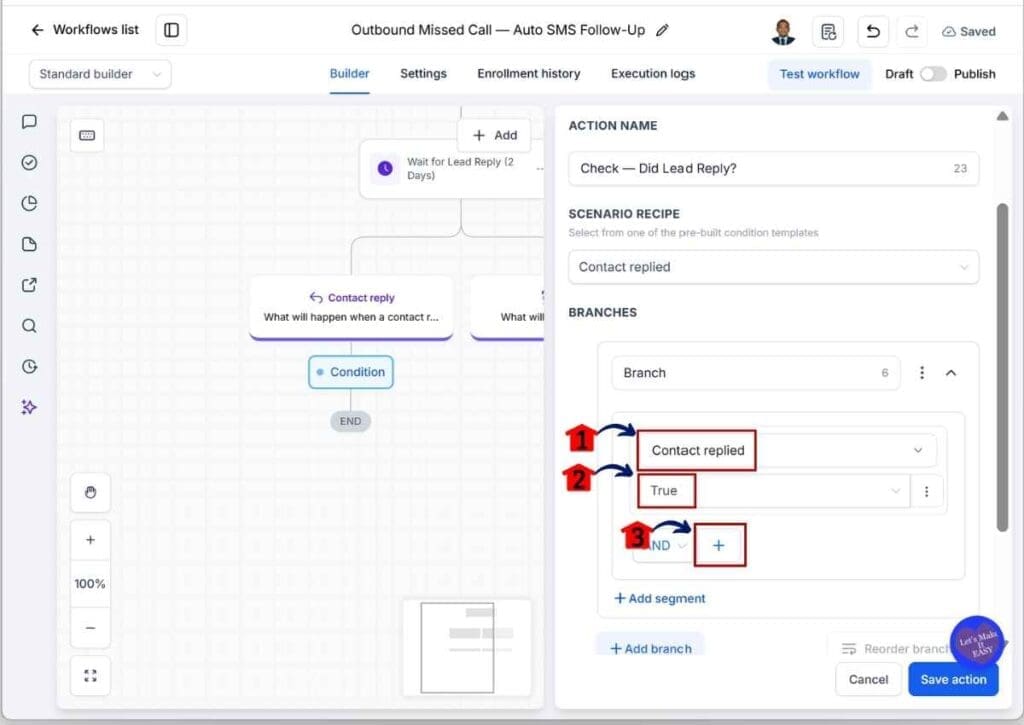Click scroll up arrow in panel

point(1002,116)
